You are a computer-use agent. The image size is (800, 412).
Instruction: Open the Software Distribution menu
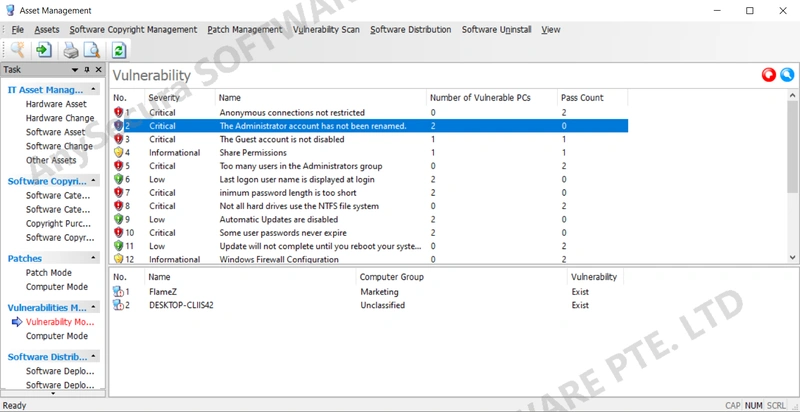pos(411,30)
